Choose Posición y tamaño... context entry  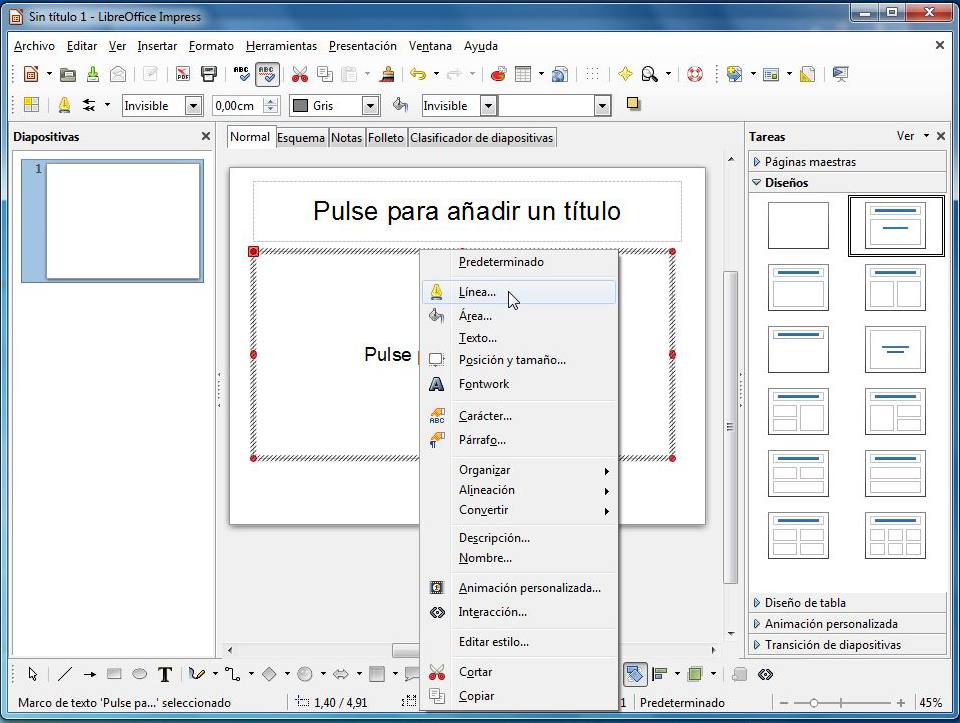(519, 360)
